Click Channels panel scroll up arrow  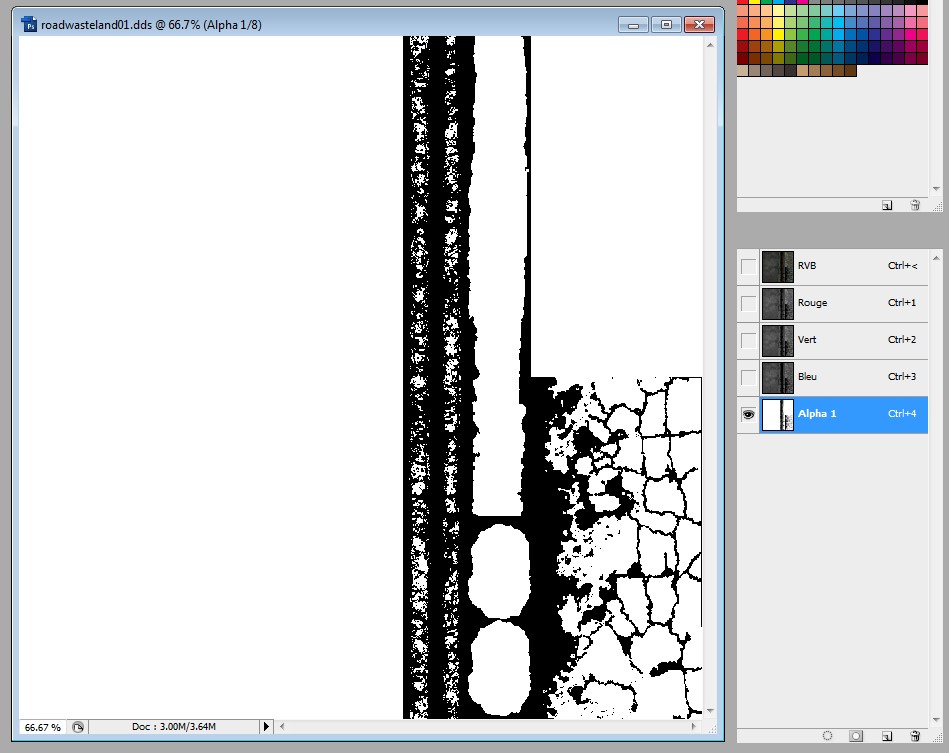pyautogui.click(x=936, y=258)
